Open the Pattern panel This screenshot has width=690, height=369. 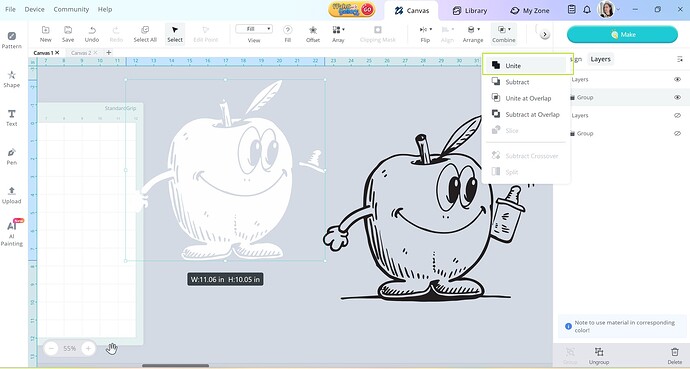pos(11,40)
